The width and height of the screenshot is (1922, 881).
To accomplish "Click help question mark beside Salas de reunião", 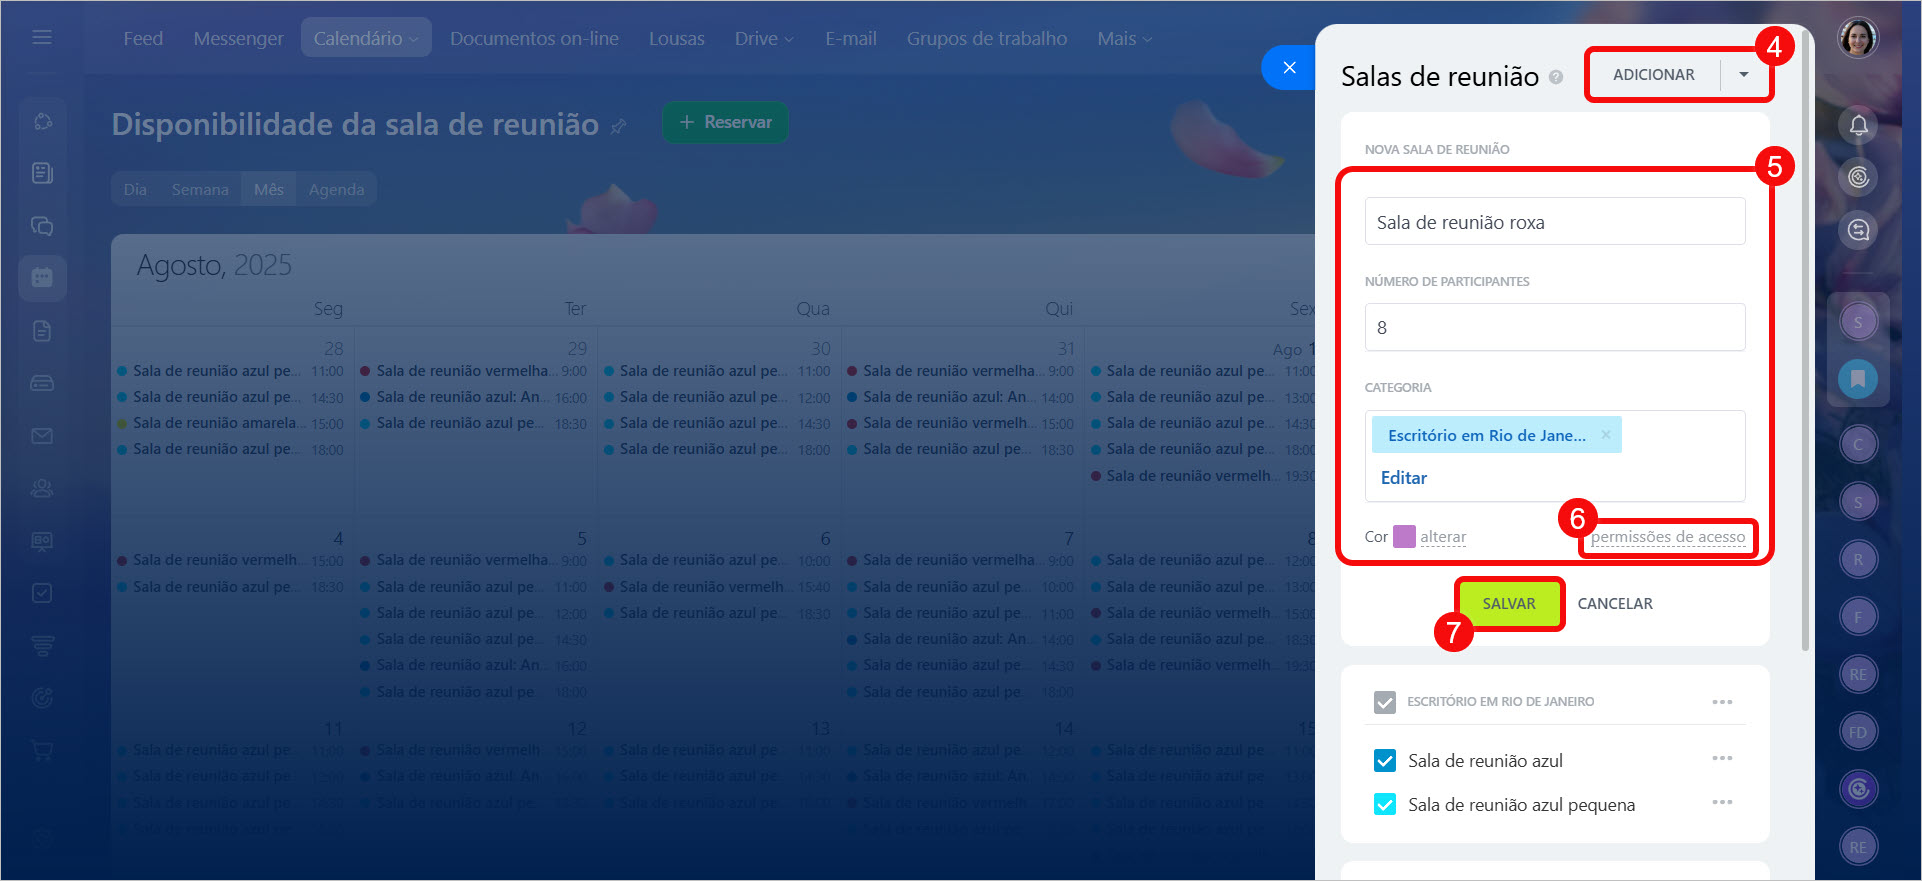I will (x=1556, y=77).
